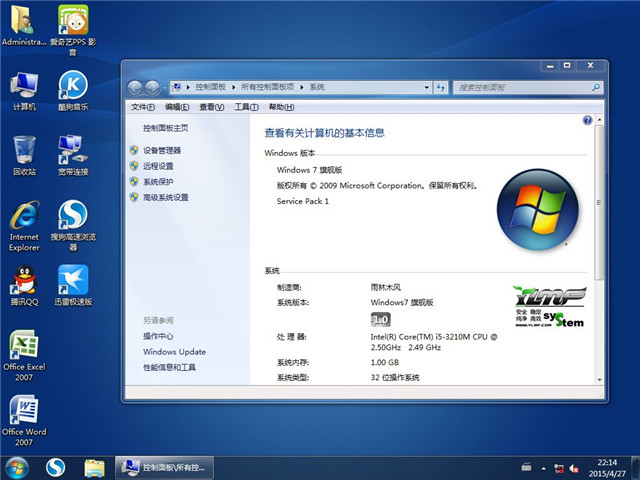Launch the Sogou browser desktop icon
This screenshot has width=640, height=480.
point(73,226)
